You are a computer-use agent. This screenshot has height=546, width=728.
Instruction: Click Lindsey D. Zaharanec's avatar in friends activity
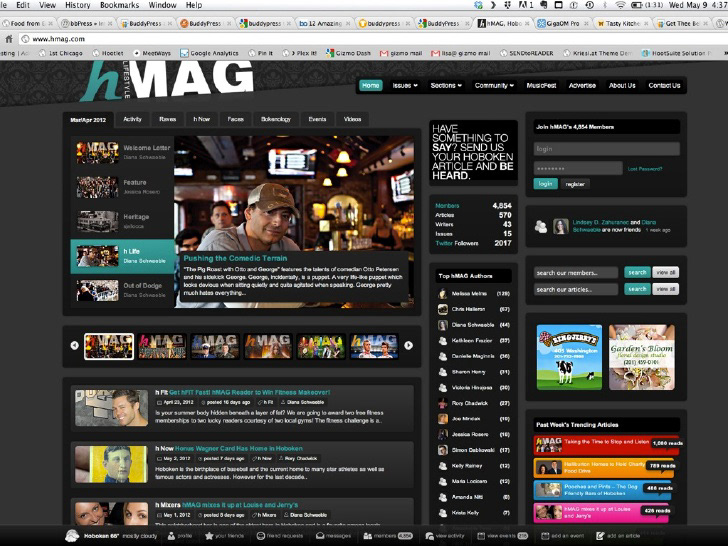[561, 226]
